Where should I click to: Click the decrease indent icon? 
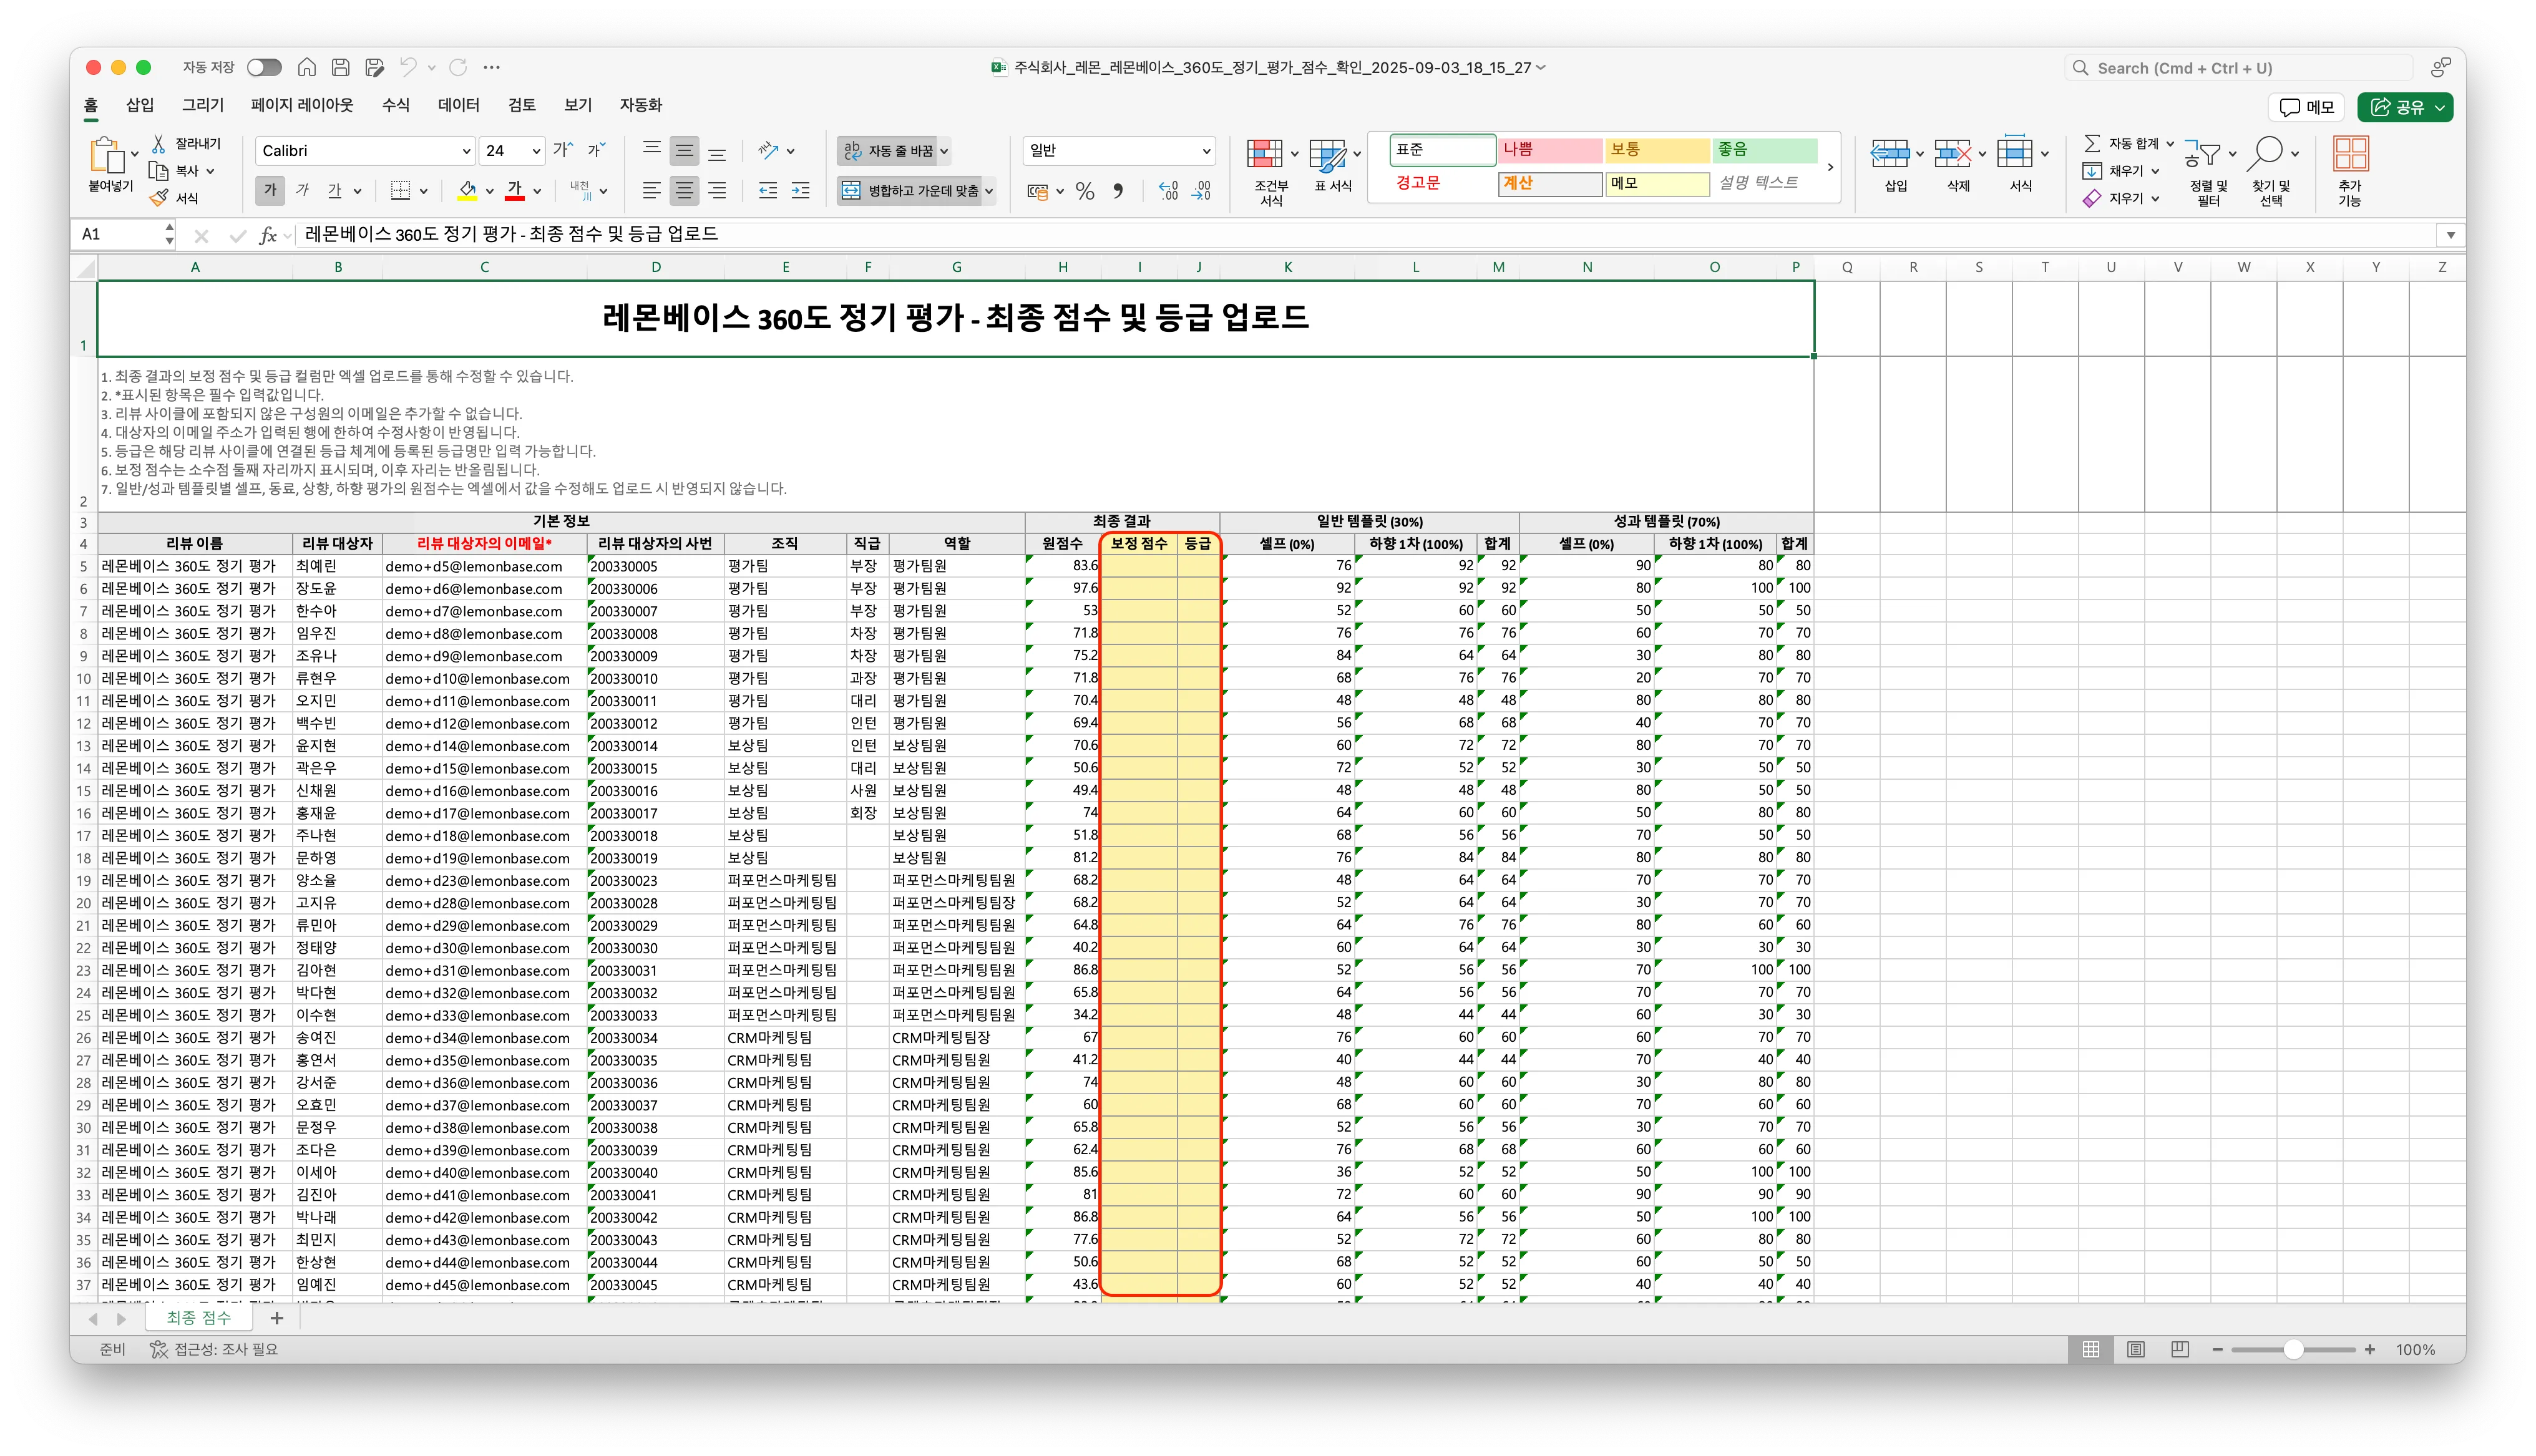[x=768, y=190]
